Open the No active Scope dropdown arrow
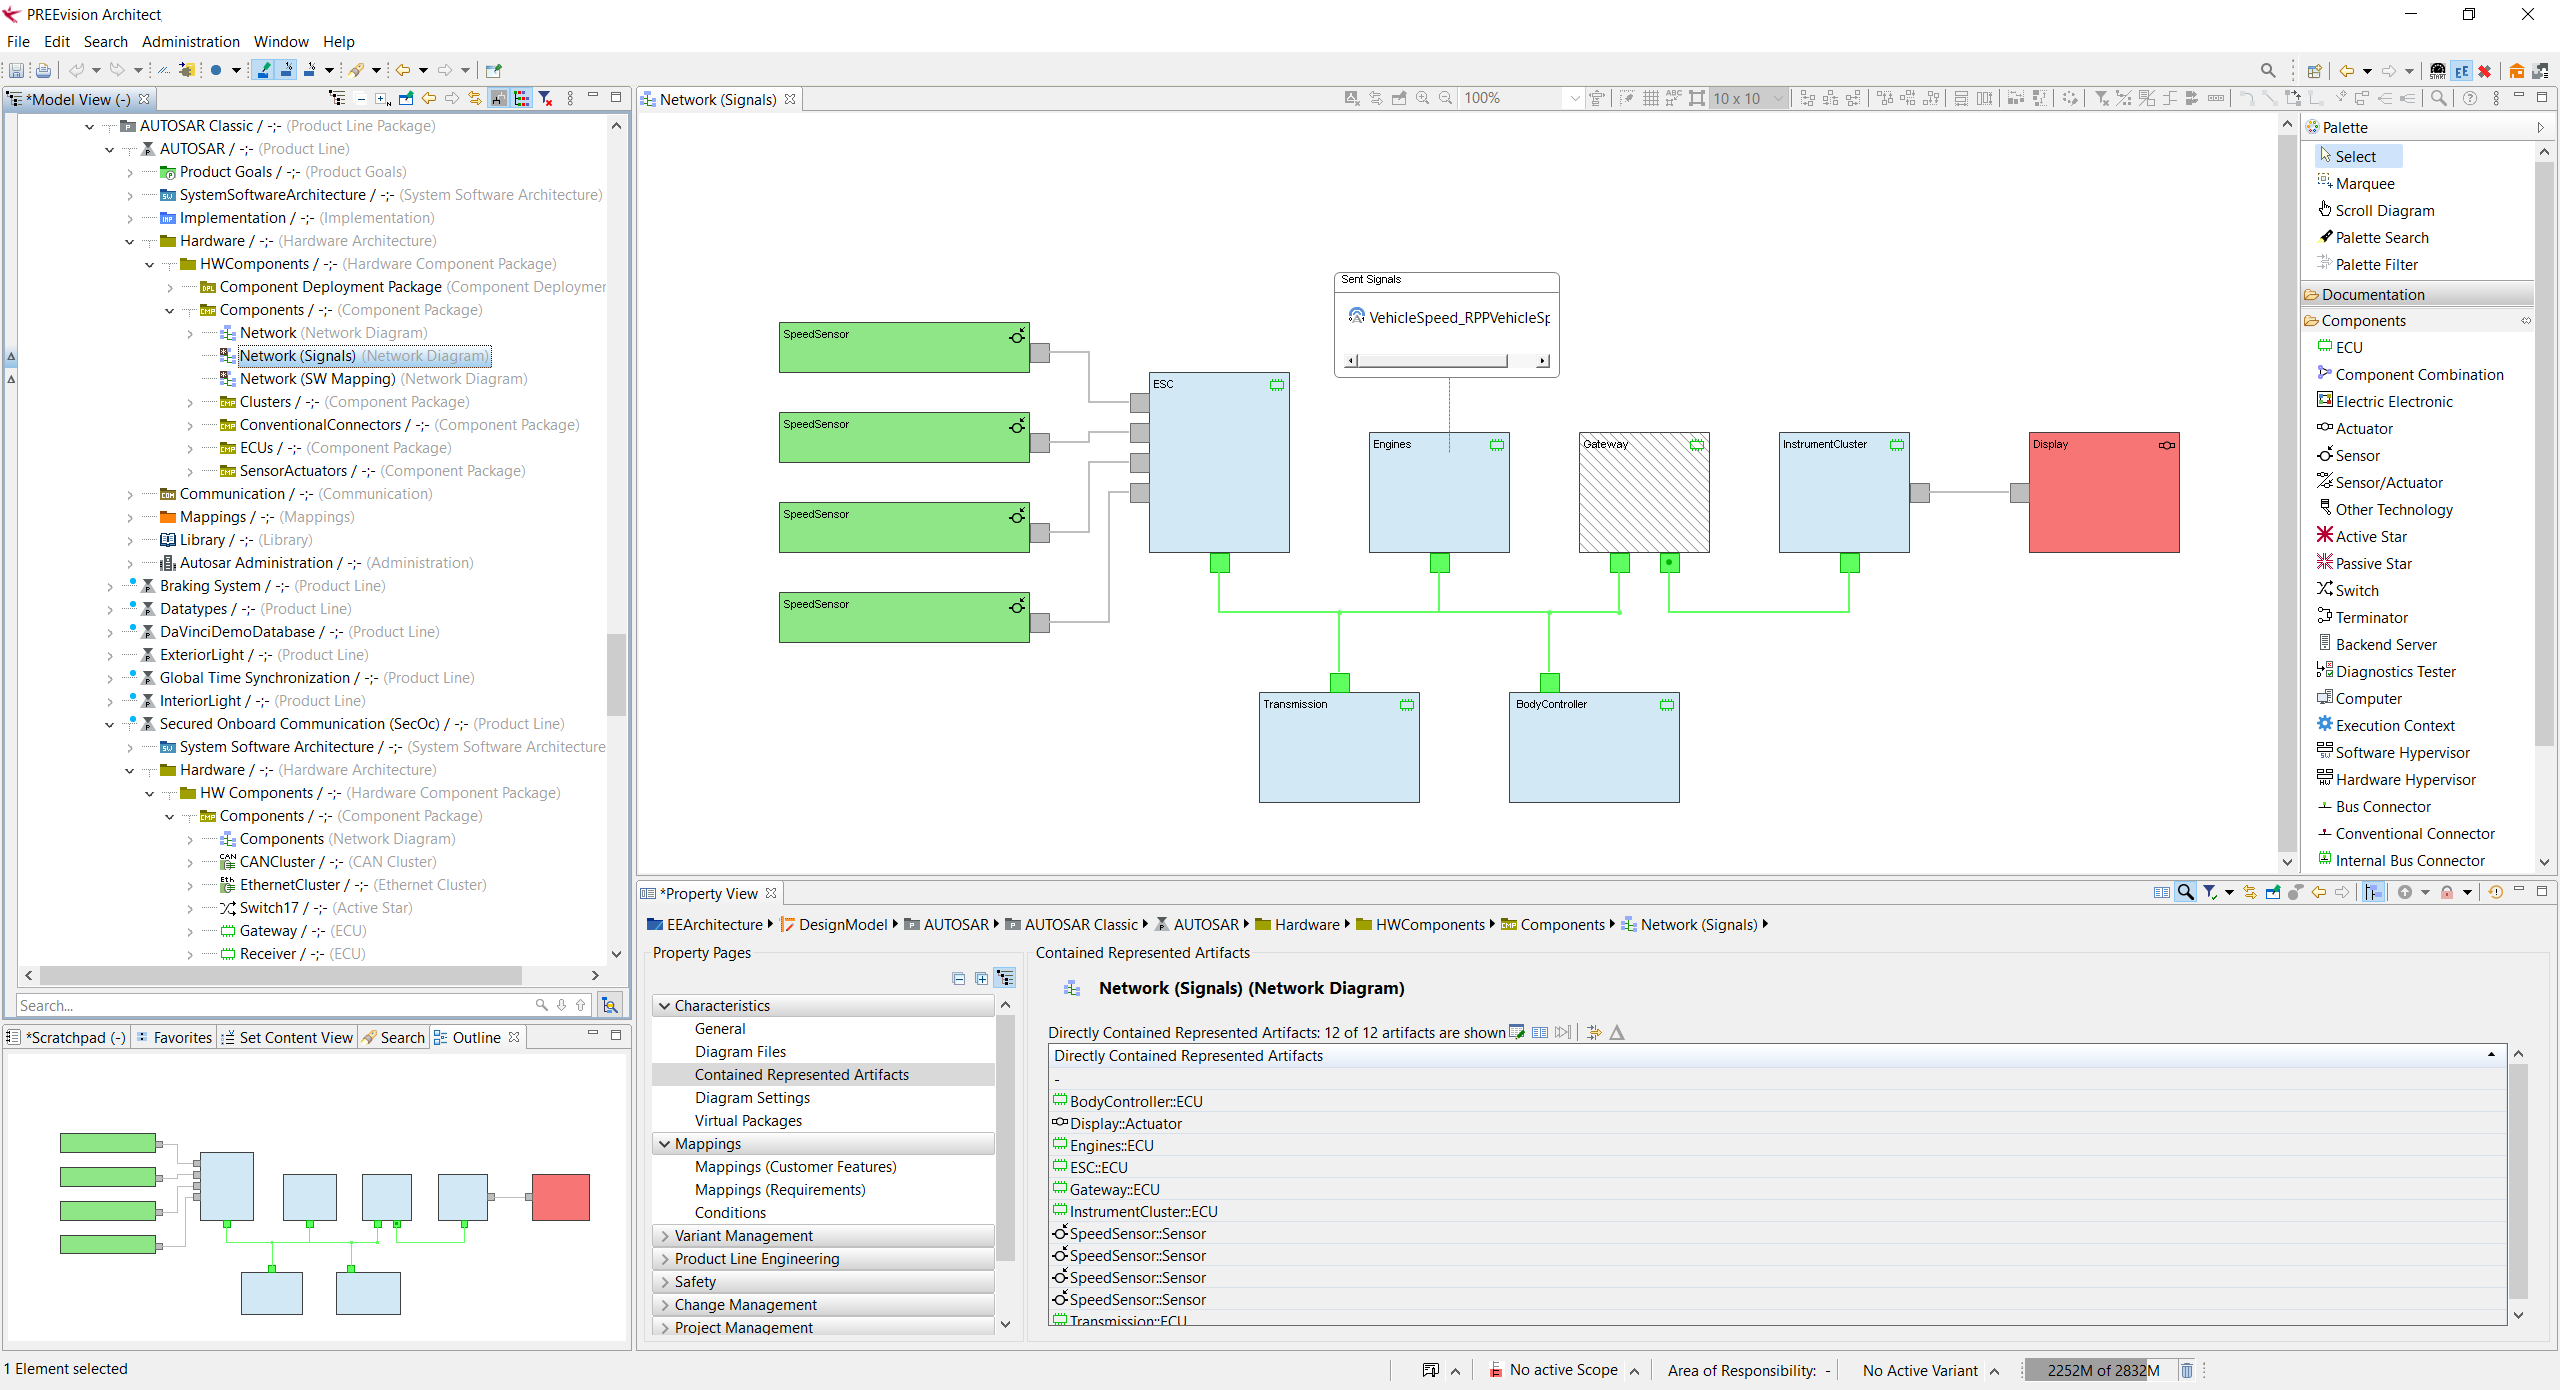2560x1390 pixels. pos(1635,1371)
